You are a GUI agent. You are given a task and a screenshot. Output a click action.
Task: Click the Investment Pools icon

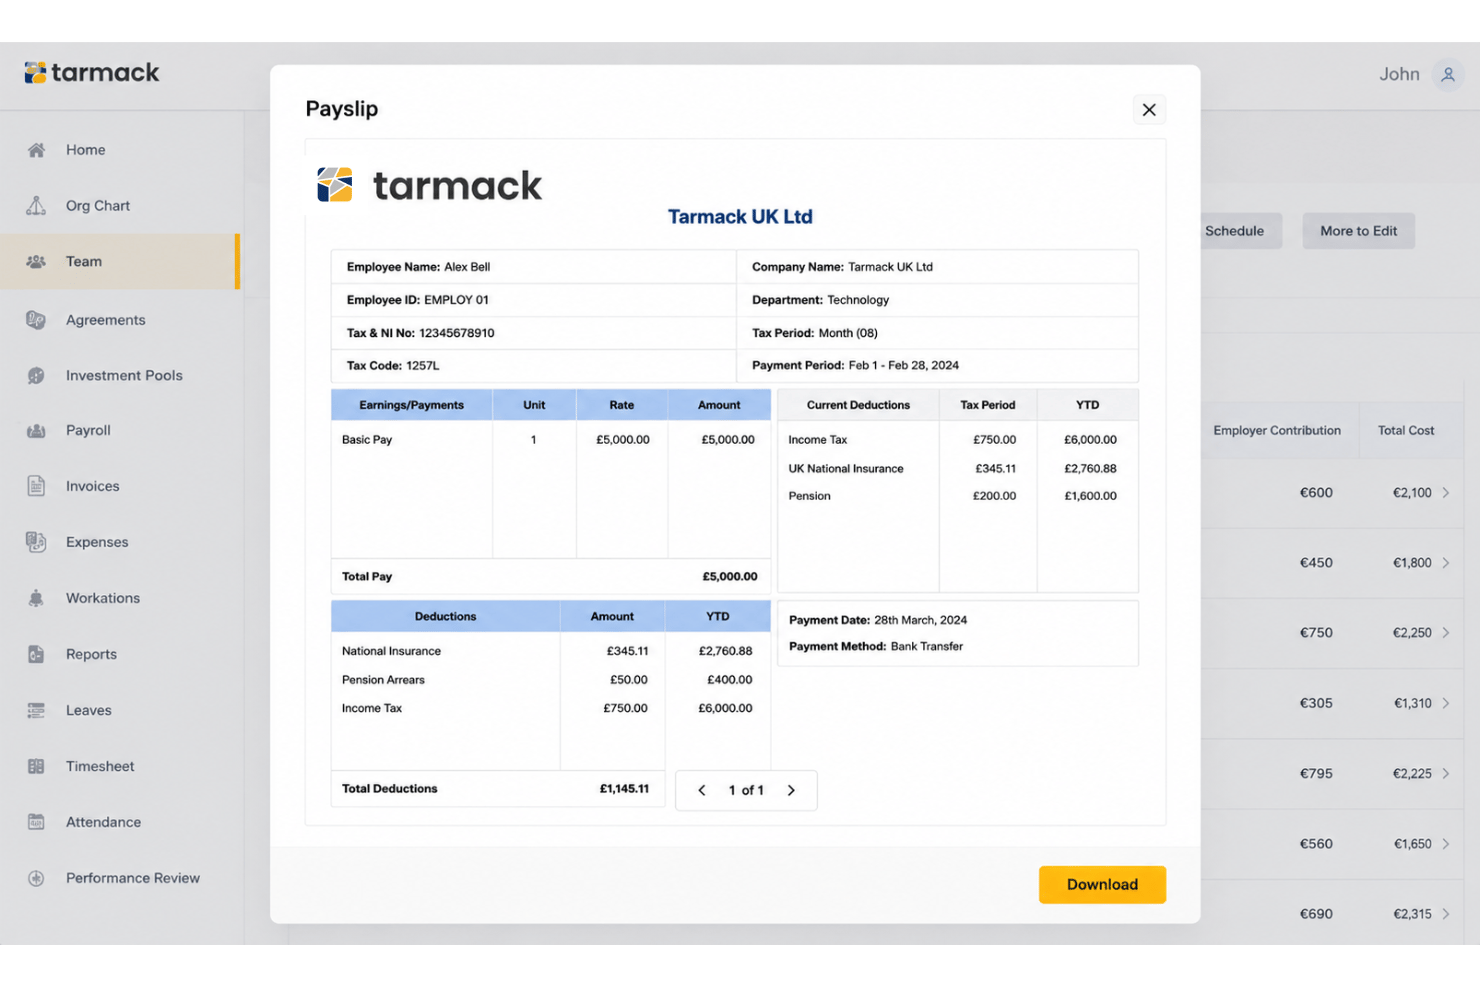36,376
